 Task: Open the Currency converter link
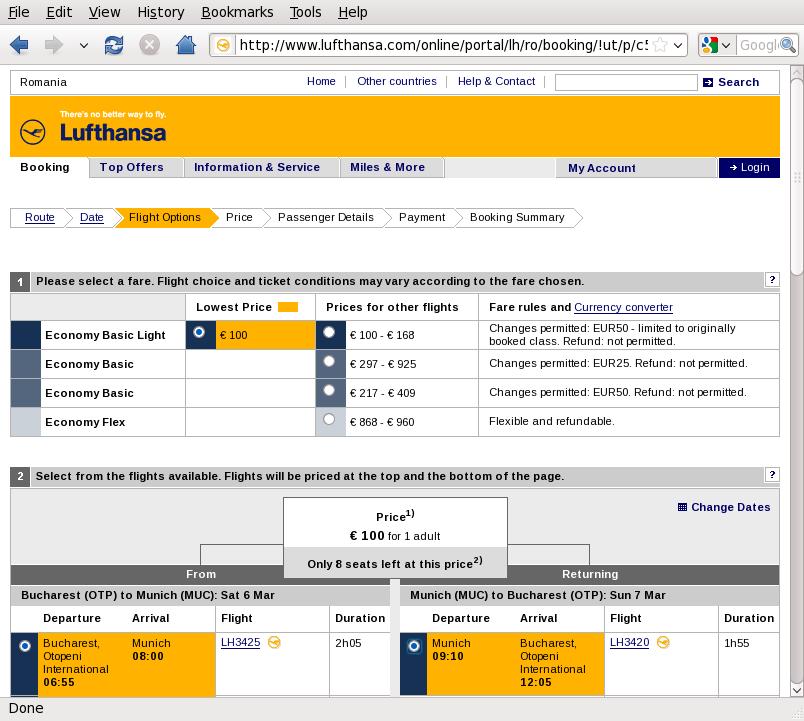point(623,307)
